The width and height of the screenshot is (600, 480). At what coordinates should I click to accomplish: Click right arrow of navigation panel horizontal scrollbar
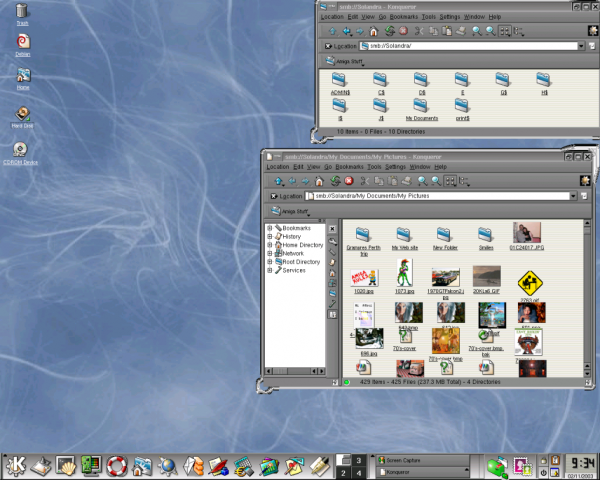[x=322, y=371]
